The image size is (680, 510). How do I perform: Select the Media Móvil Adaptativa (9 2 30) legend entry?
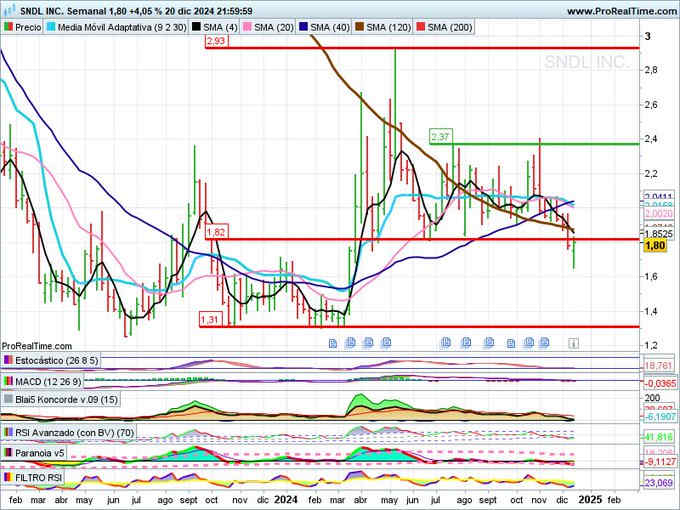117,27
